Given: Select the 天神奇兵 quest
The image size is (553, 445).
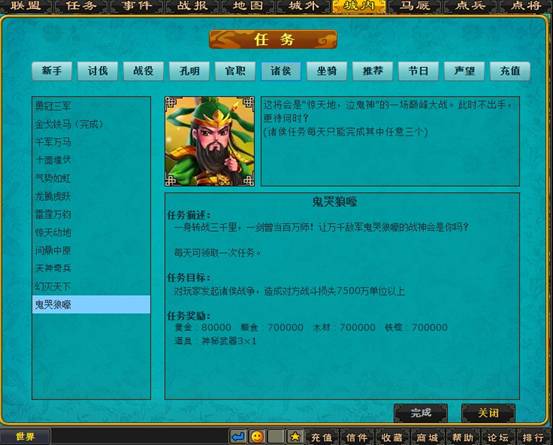Looking at the screenshot, I should pos(91,268).
